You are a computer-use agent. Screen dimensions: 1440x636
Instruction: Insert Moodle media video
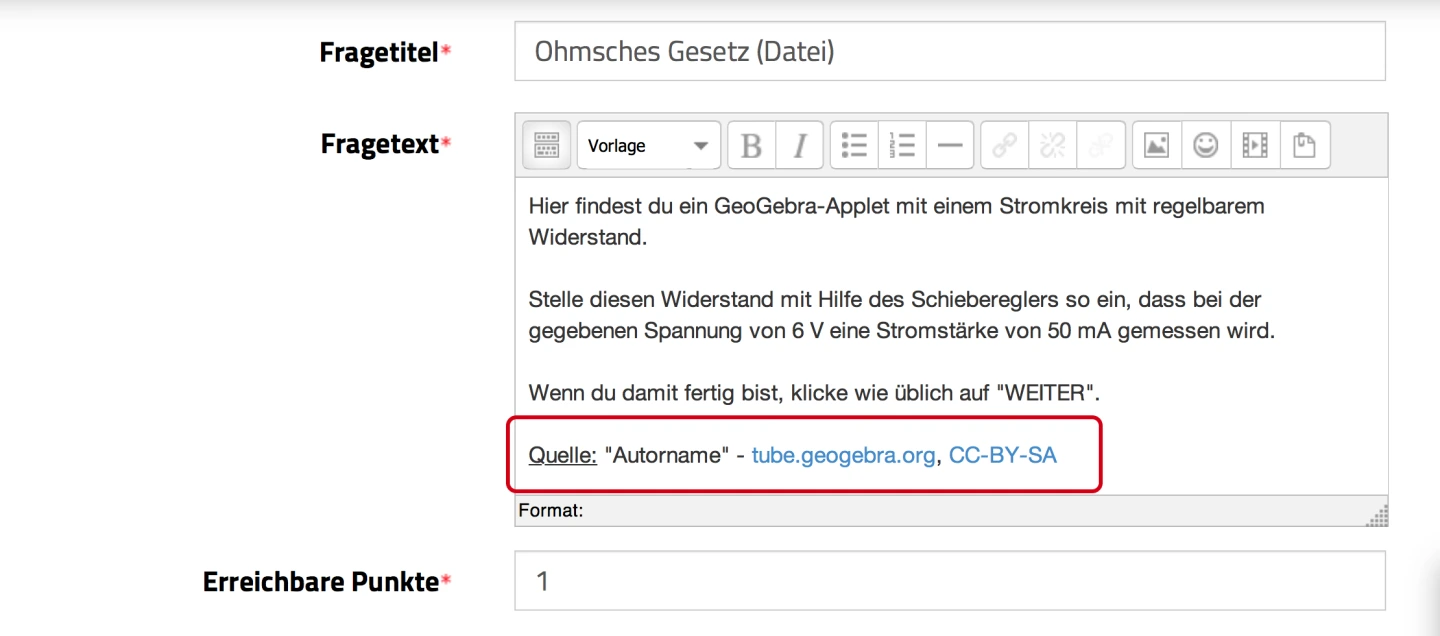(1255, 146)
